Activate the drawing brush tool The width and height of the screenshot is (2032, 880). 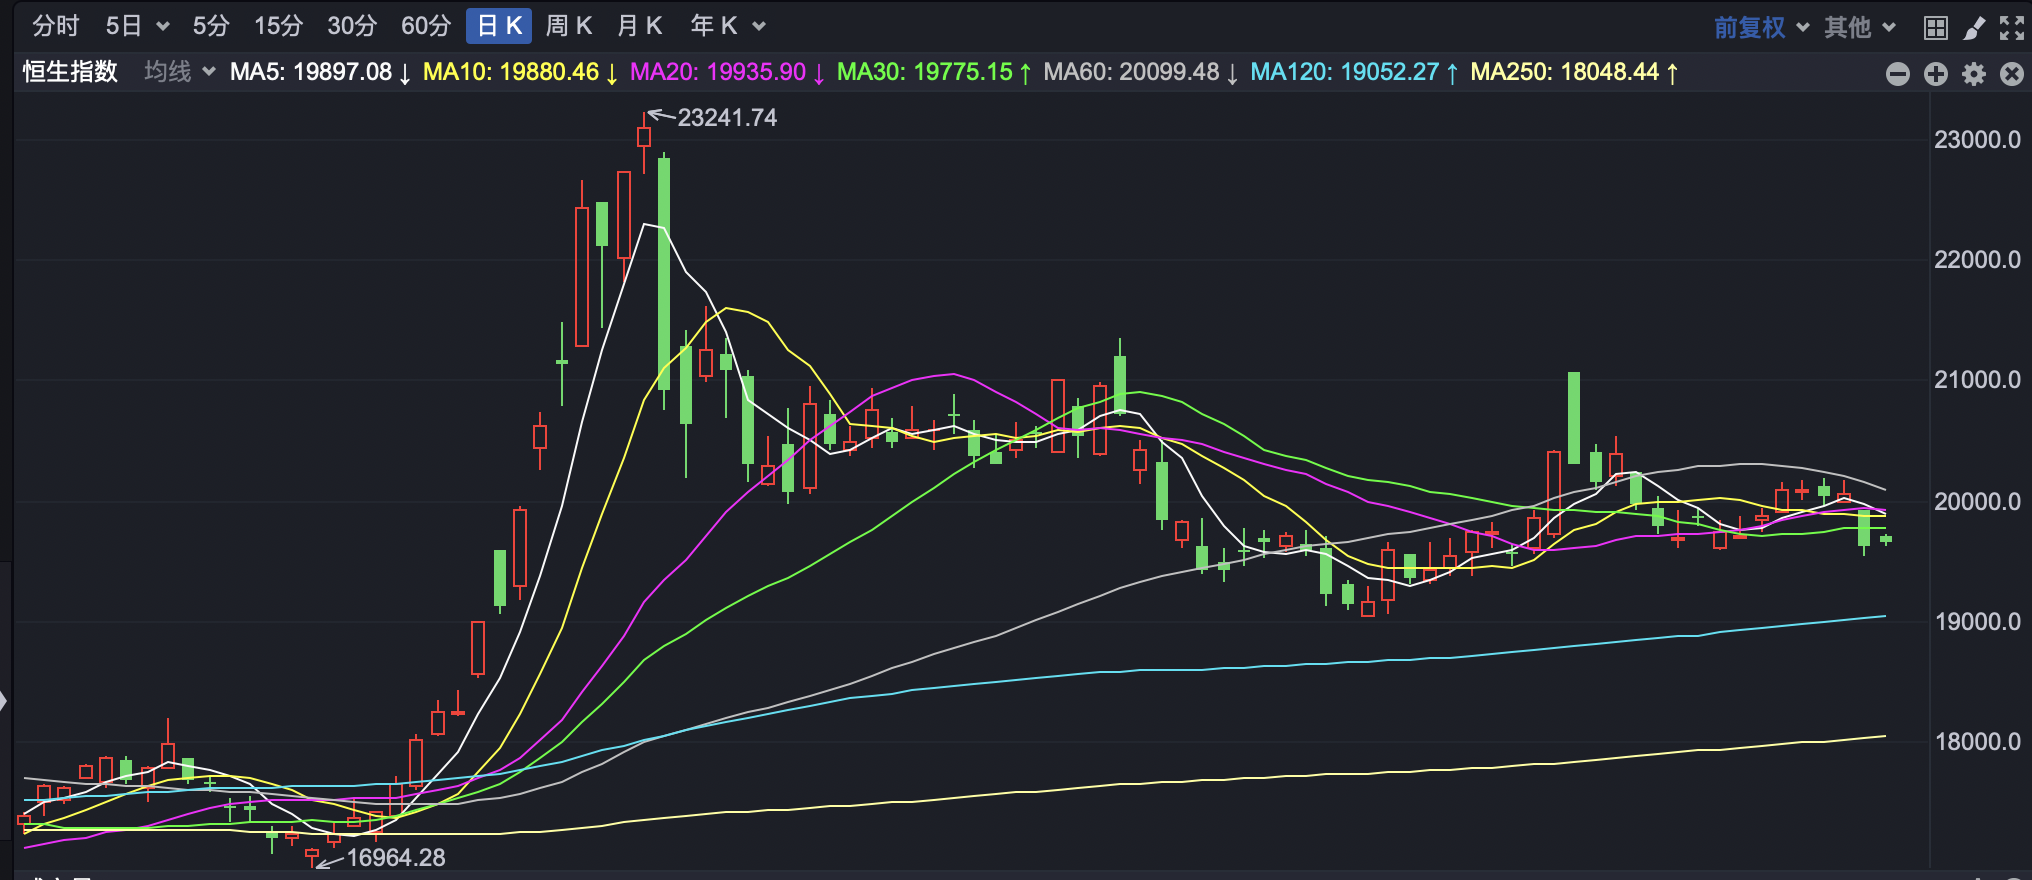click(1974, 28)
